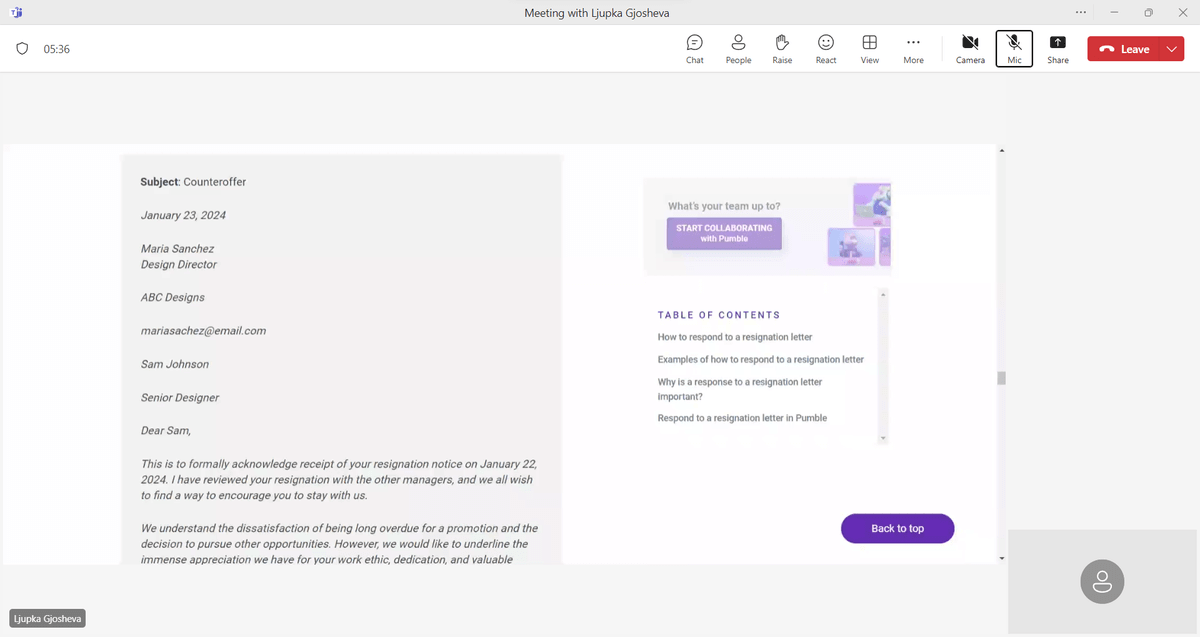The height and width of the screenshot is (637, 1200).
Task: Click the shield privacy icon
Action: click(x=22, y=49)
